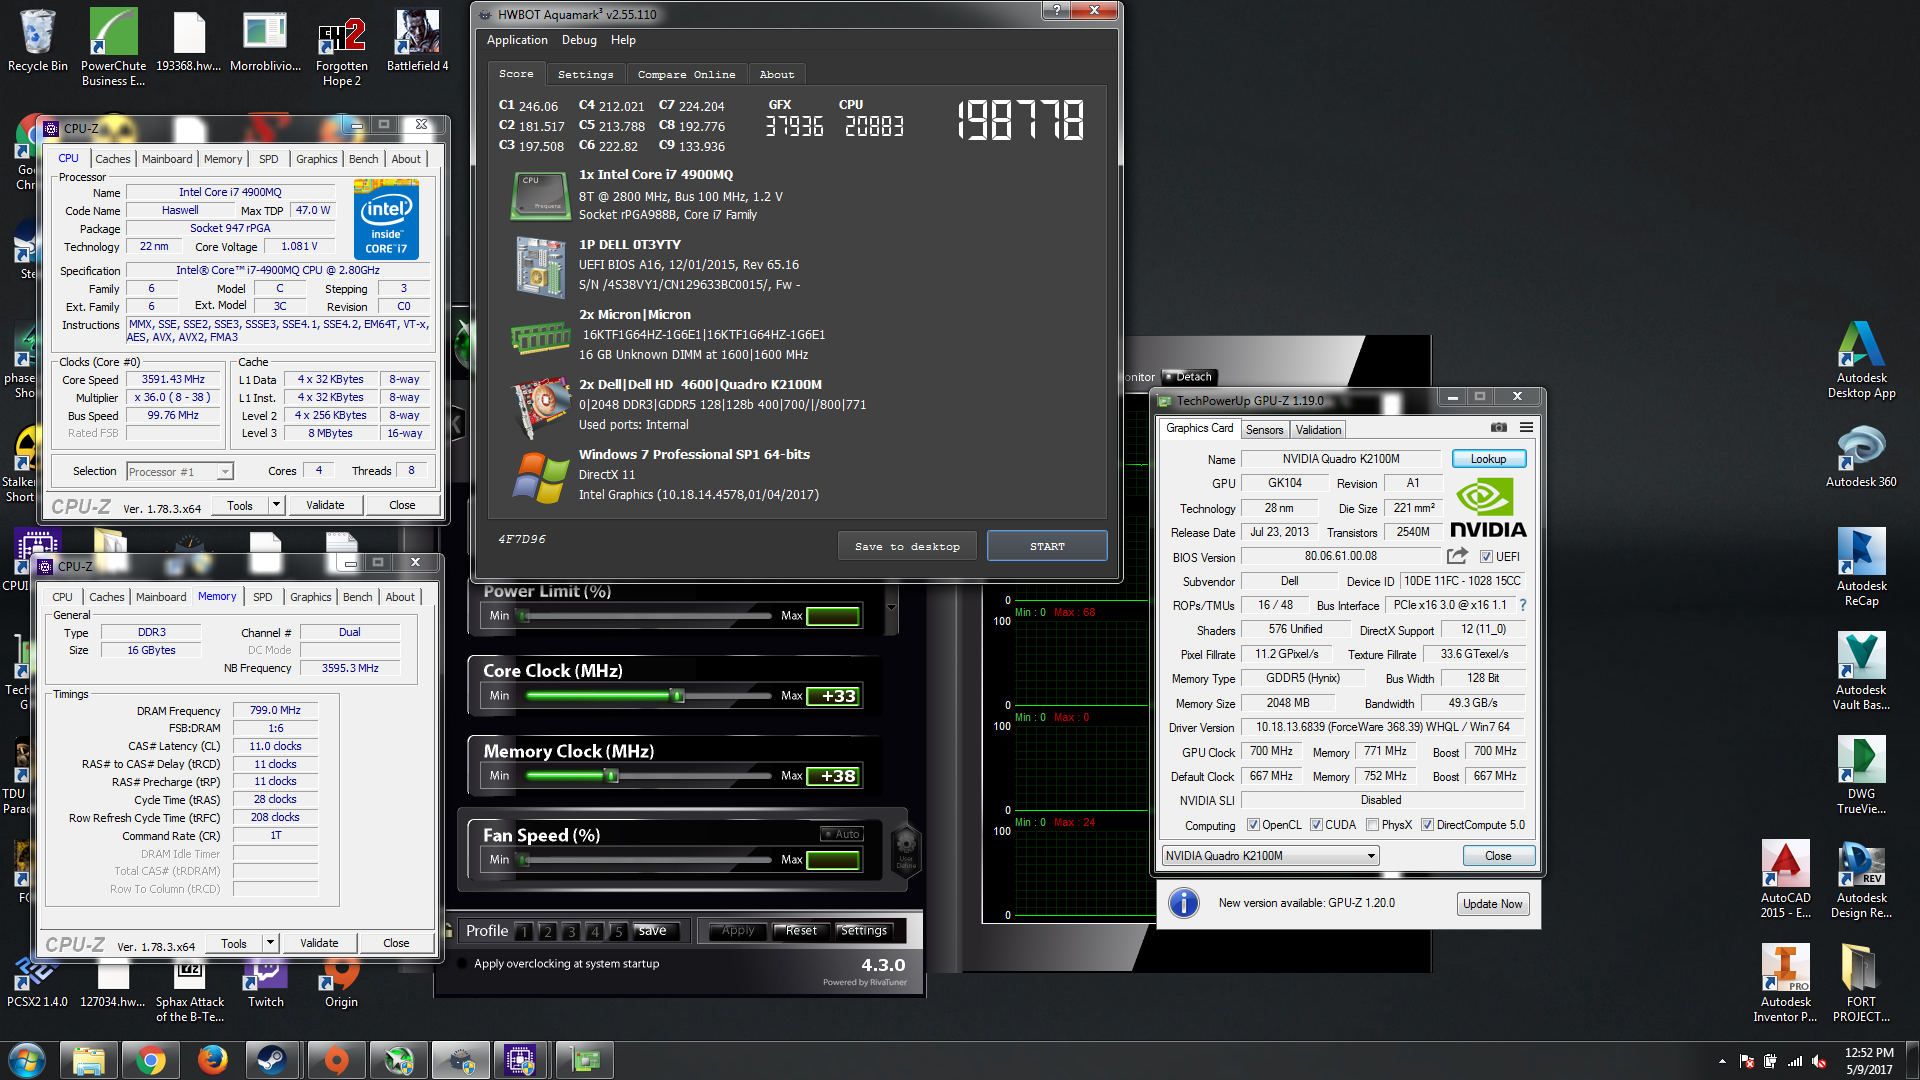Show hidden system tray icons arrow
This screenshot has width=1920, height=1080.
(1722, 1061)
